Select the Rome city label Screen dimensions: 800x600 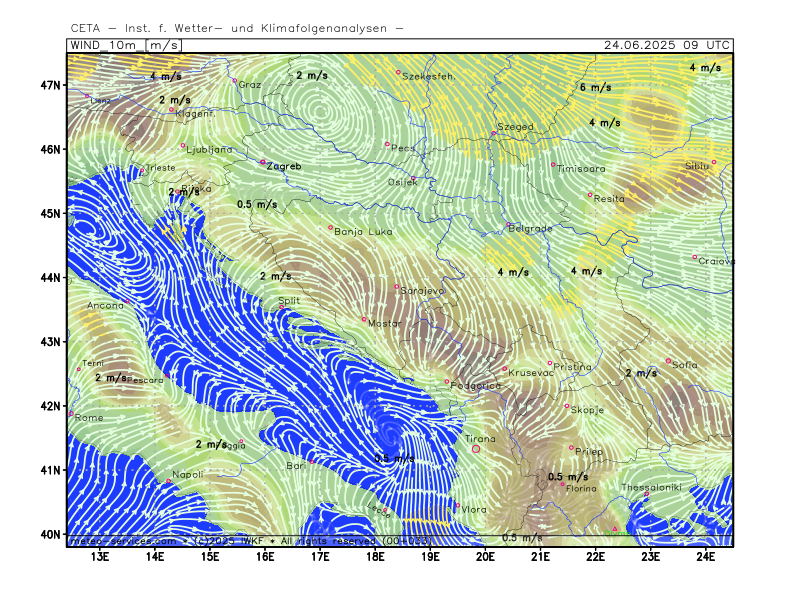[89, 418]
